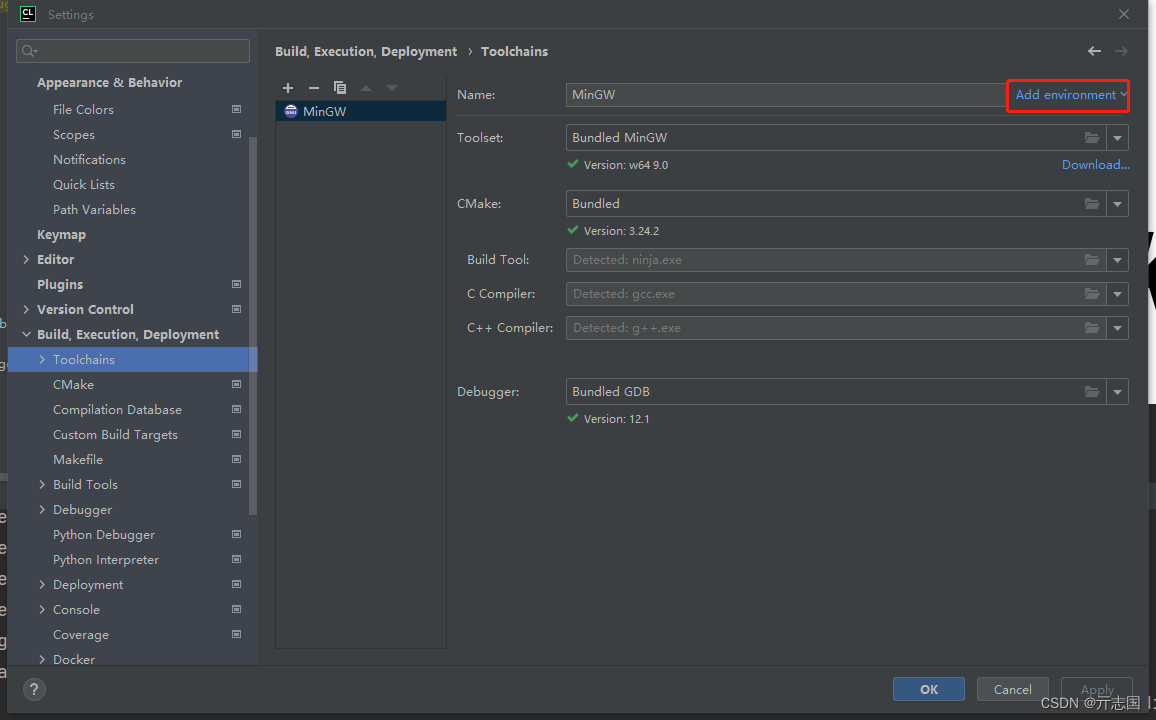This screenshot has height=720, width=1156.
Task: Expand the Console tree node
Action: (x=42, y=609)
